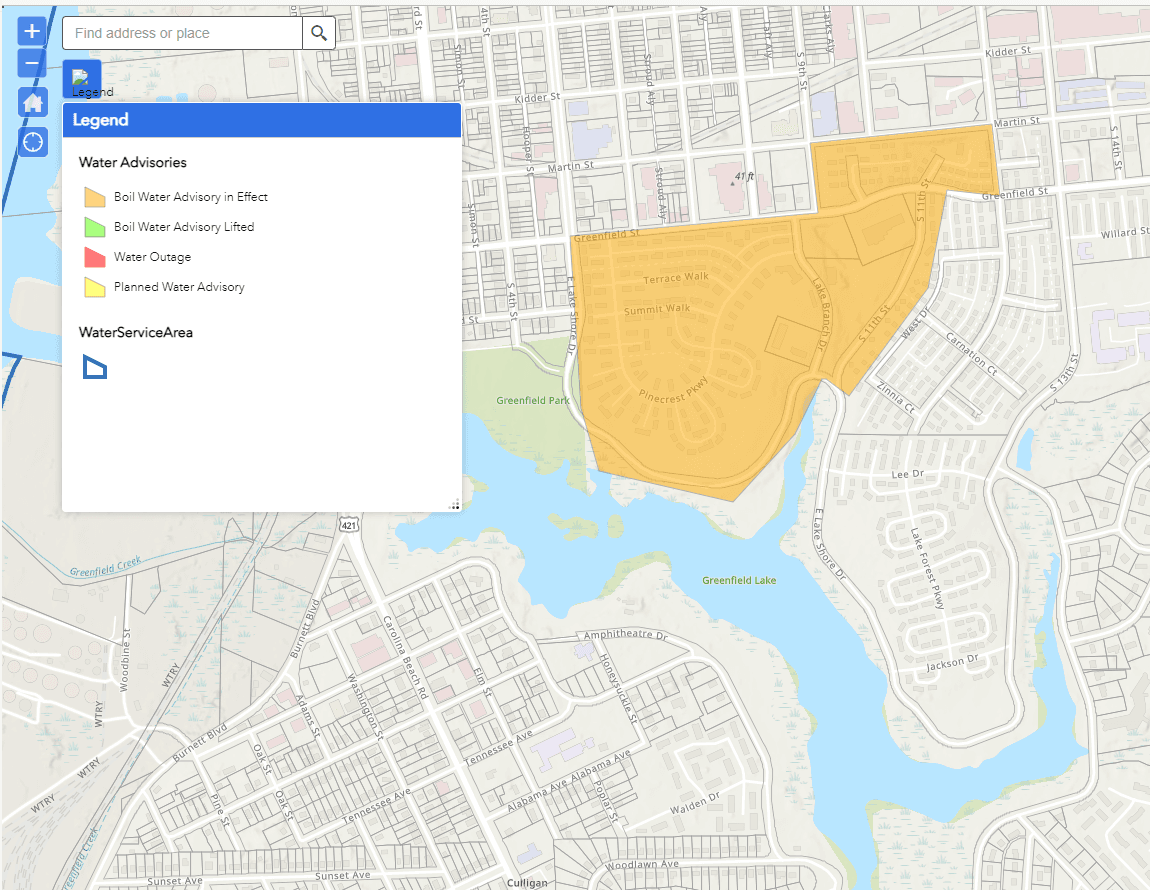
Task: Click the WaterServiceArea blue outline symbol
Action: click(x=95, y=367)
